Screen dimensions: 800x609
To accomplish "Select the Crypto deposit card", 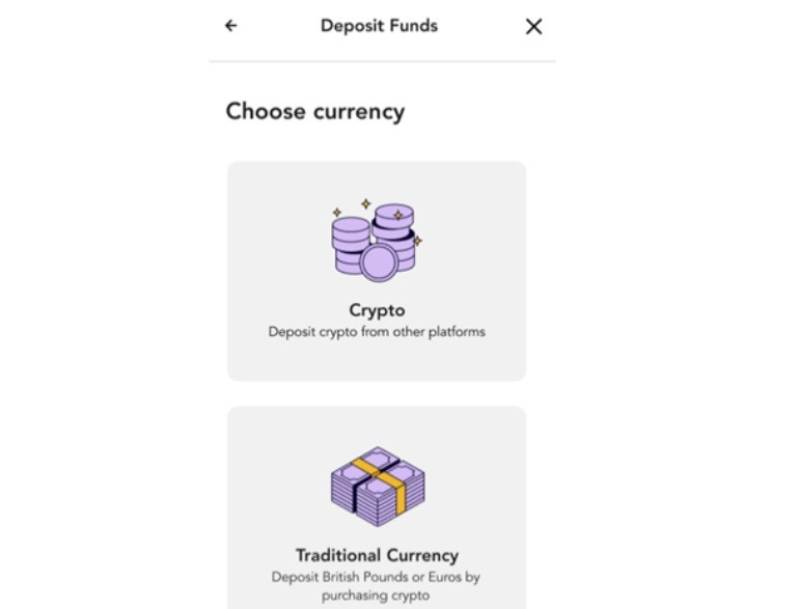I will click(x=377, y=271).
